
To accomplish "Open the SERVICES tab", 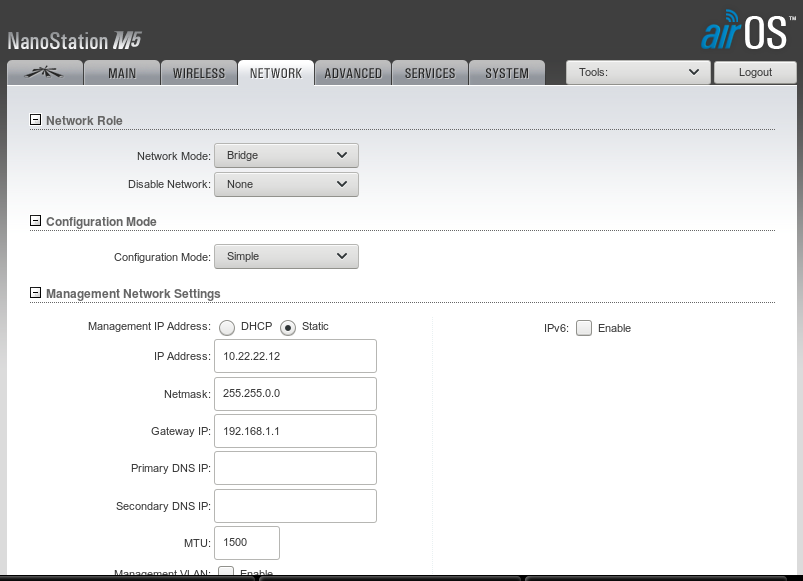I will point(430,73).
